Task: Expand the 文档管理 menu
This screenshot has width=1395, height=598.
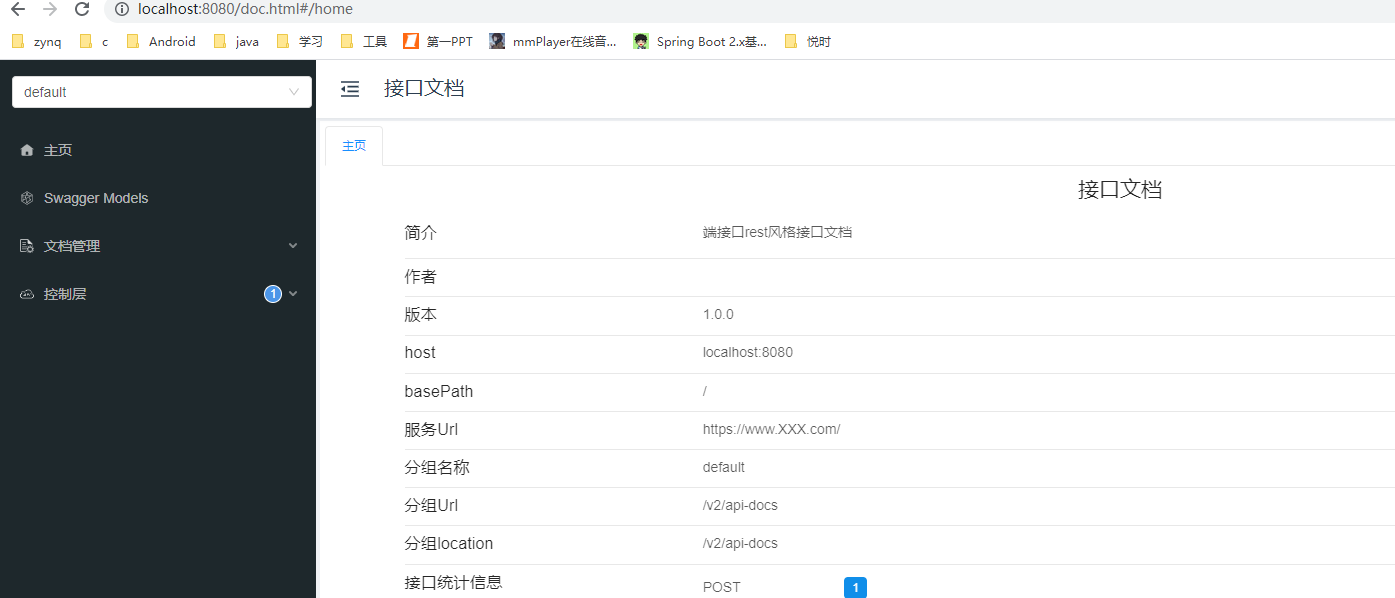Action: (x=158, y=246)
